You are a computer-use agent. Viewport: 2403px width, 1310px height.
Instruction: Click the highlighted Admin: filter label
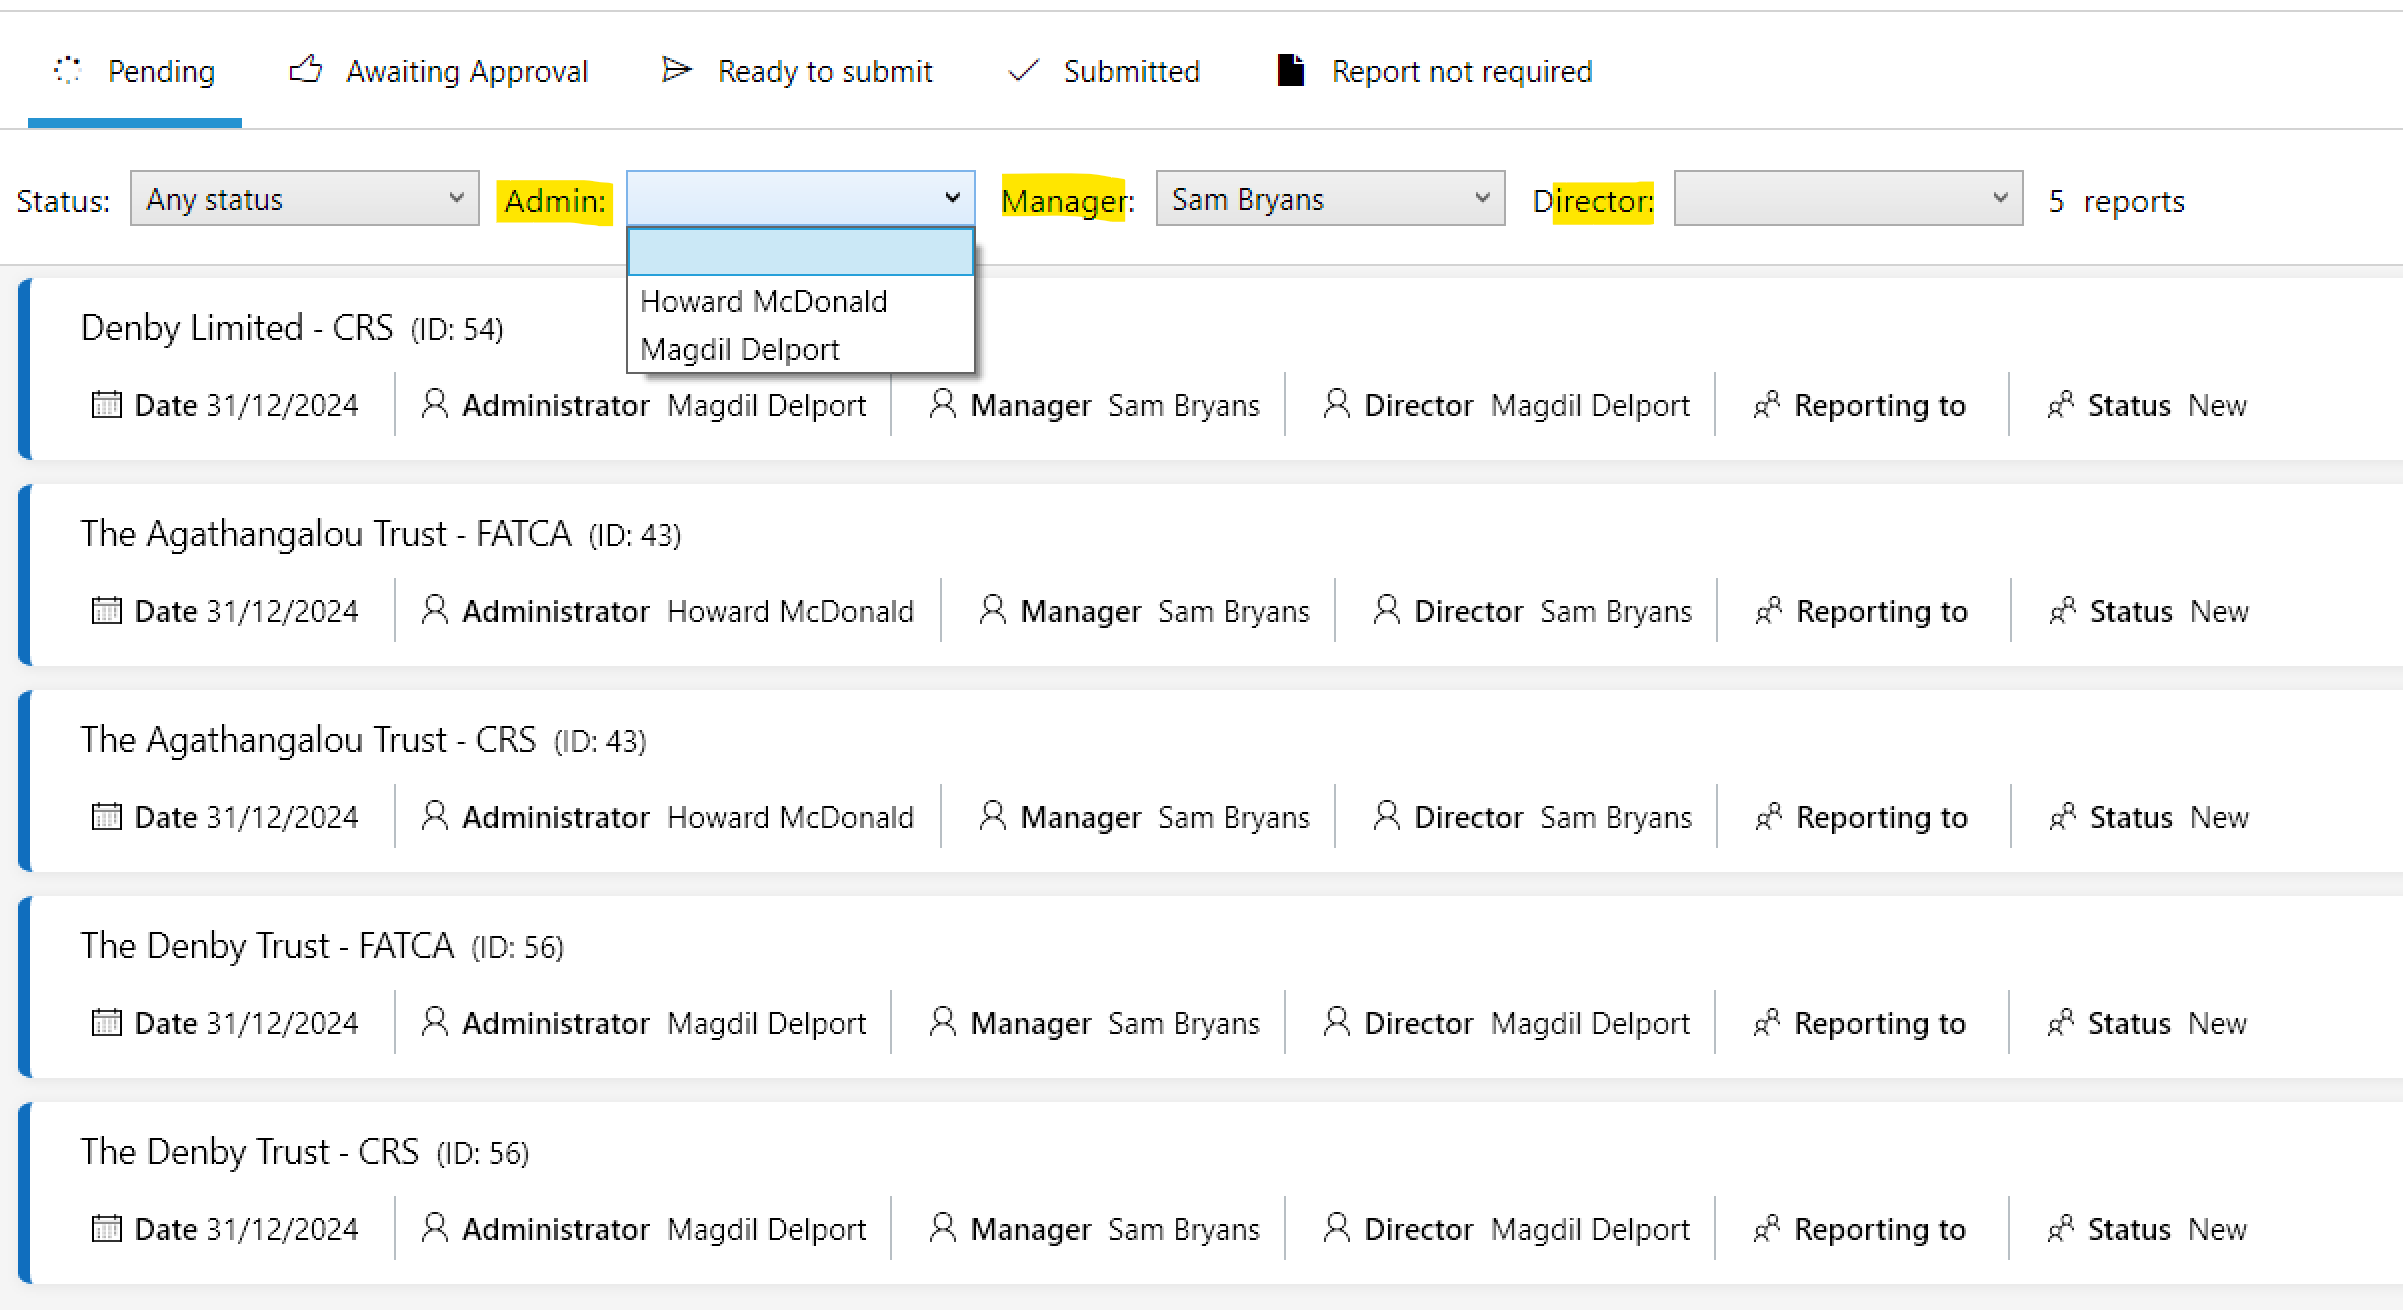coord(555,201)
